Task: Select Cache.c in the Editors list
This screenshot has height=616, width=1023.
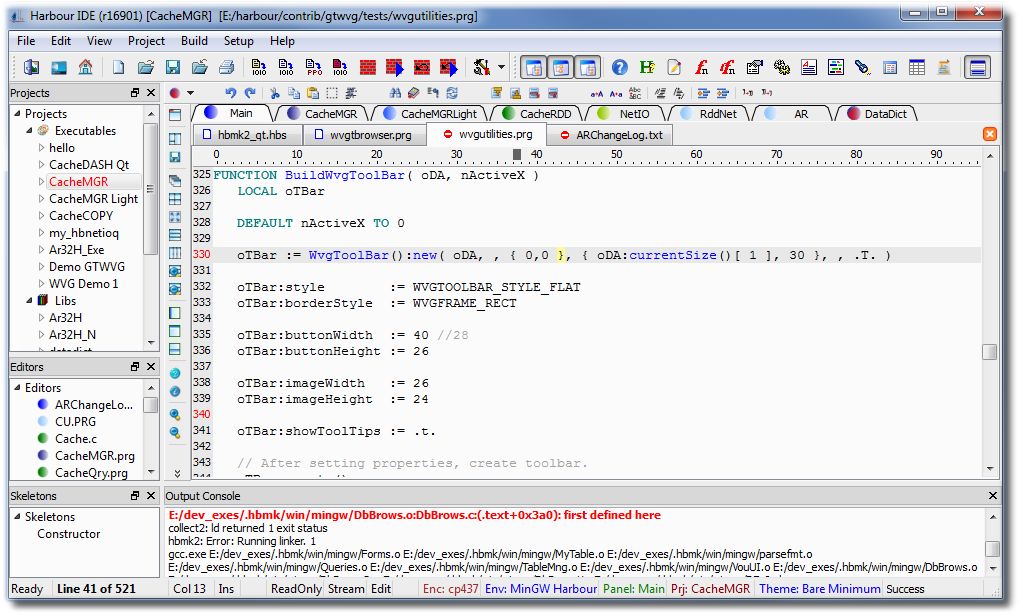Action: (x=75, y=439)
